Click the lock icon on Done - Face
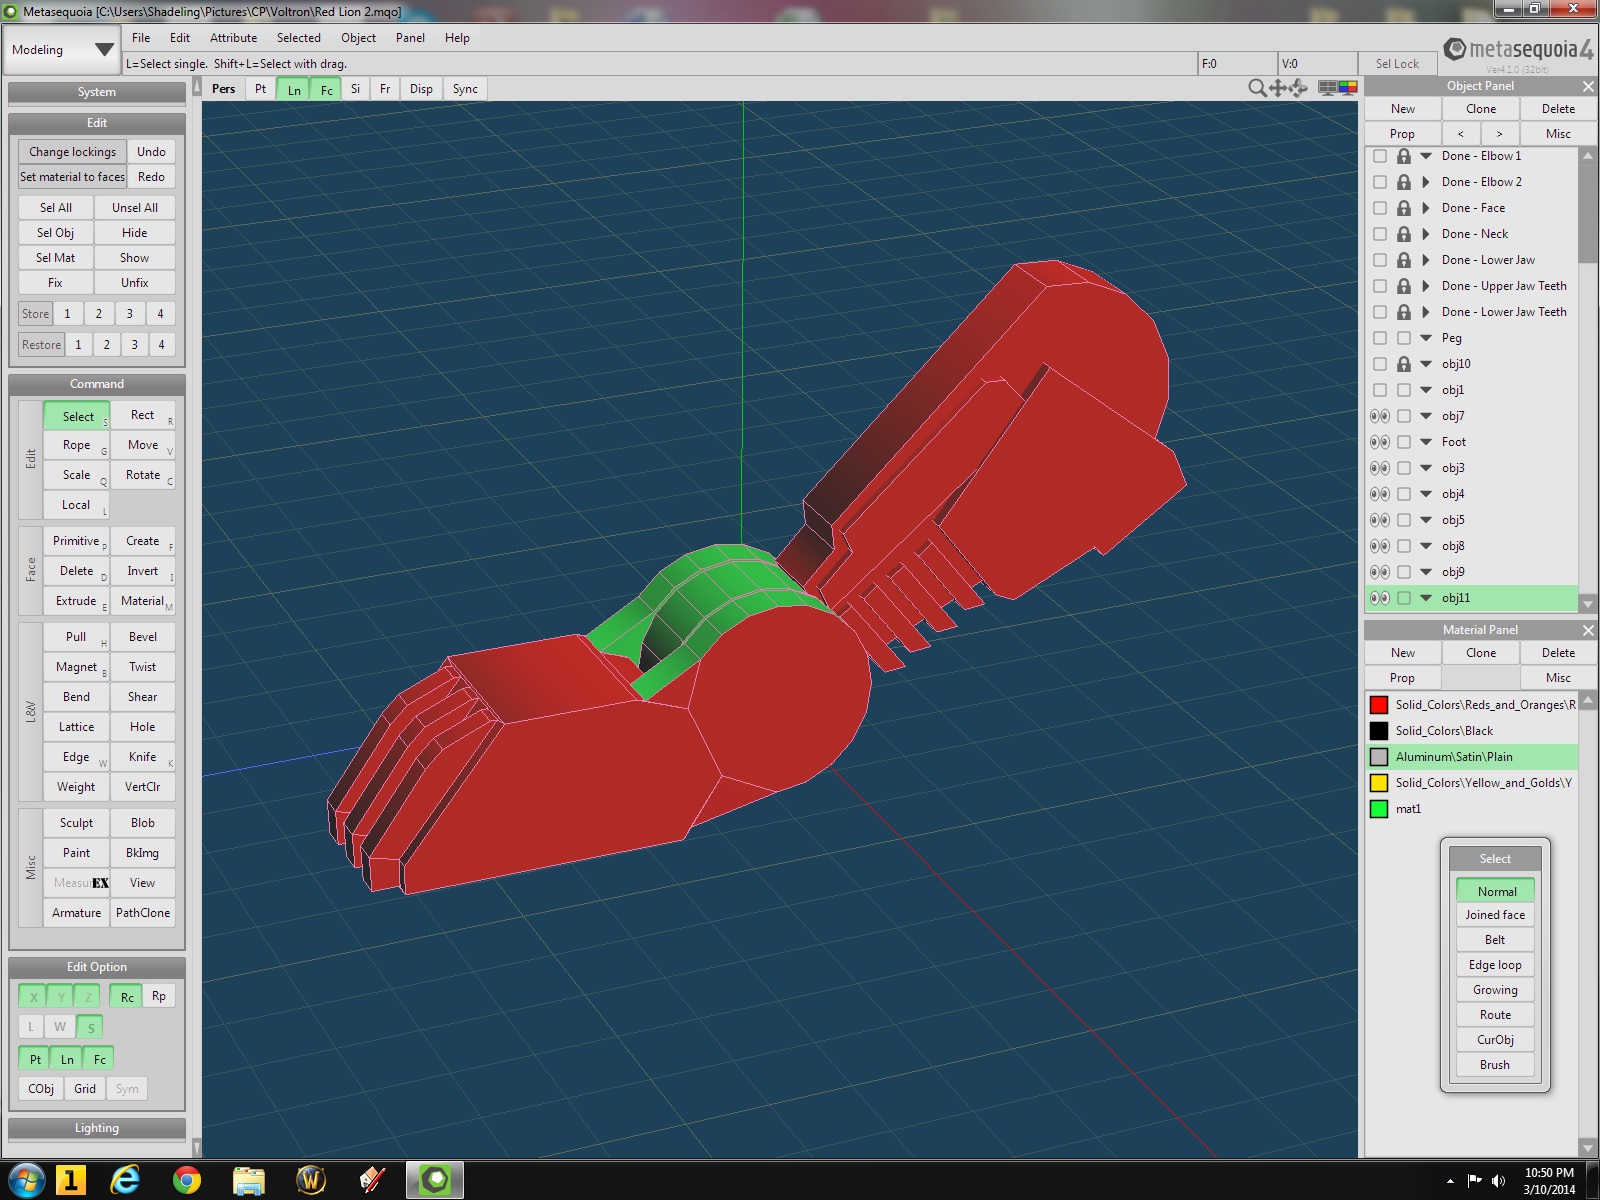The height and width of the screenshot is (1200, 1600). click(x=1404, y=208)
